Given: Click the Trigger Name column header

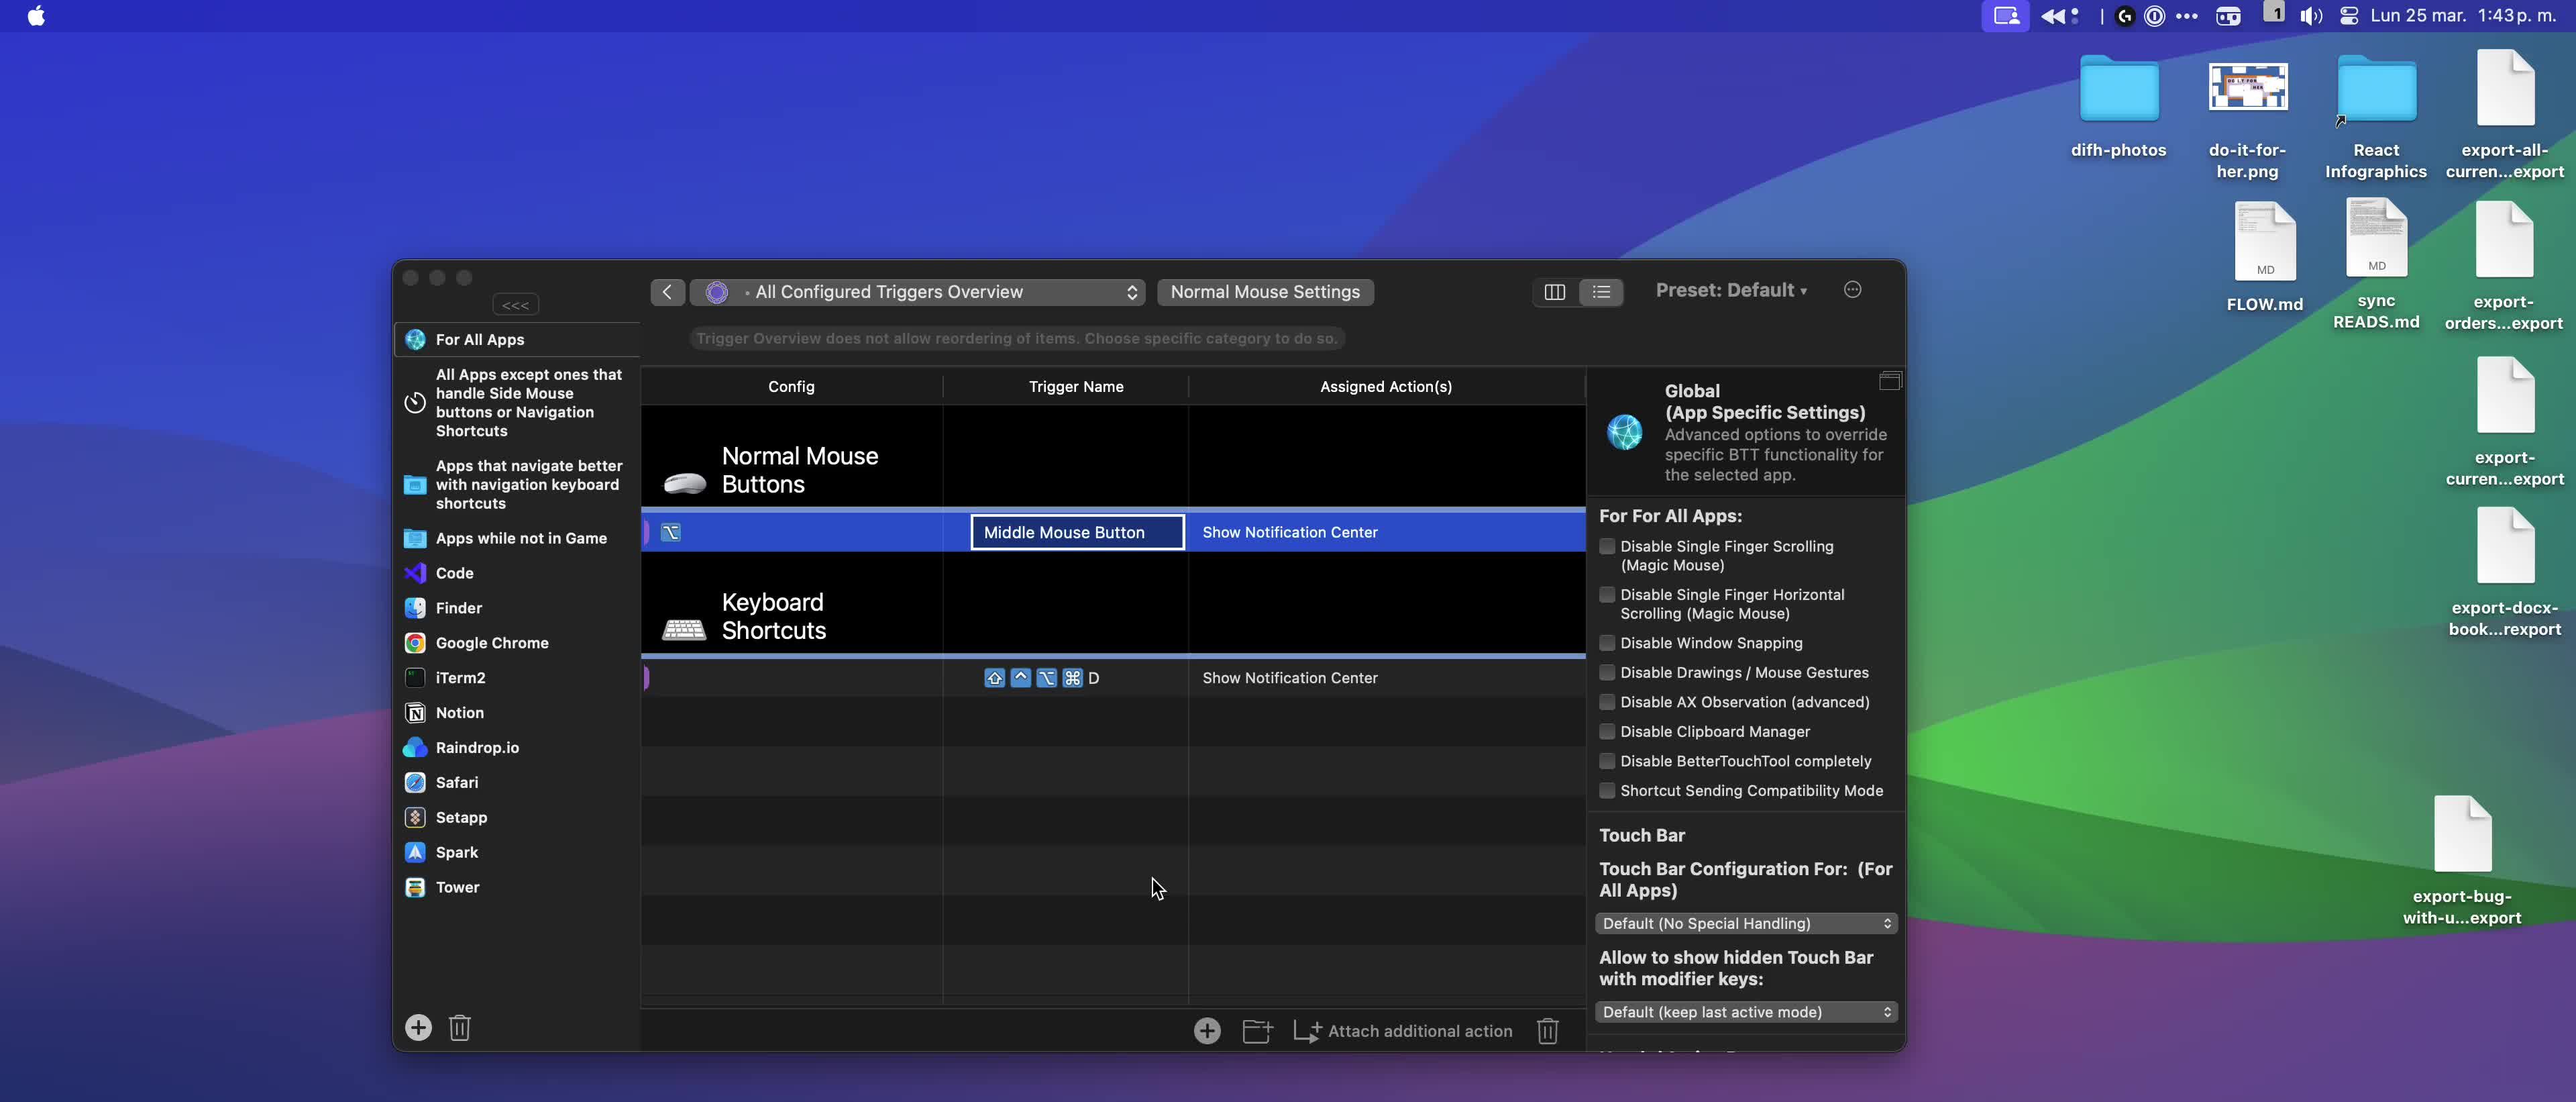Looking at the screenshot, I should (x=1076, y=387).
